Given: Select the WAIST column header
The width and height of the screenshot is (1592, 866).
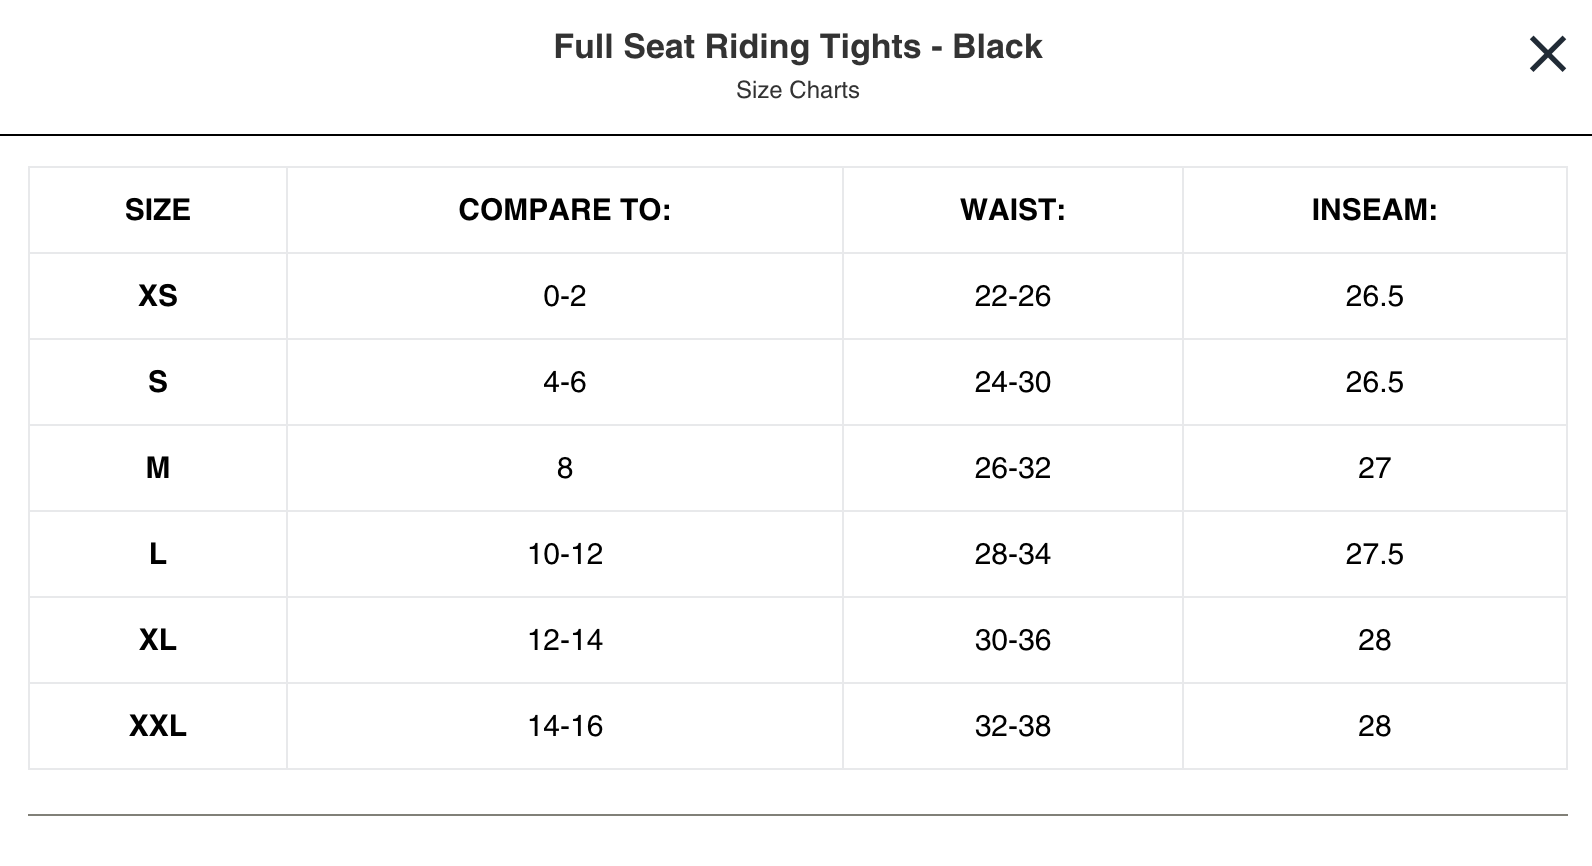Looking at the screenshot, I should tap(1012, 210).
